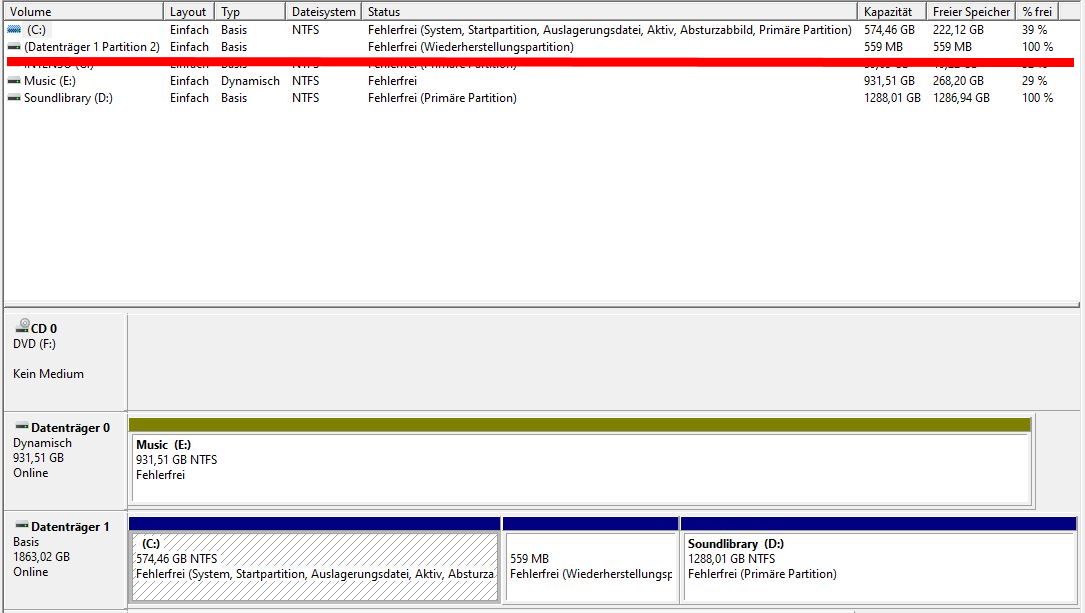Click the 574,46 GB capacity cell
The height and width of the screenshot is (613, 1085).
(x=889, y=30)
